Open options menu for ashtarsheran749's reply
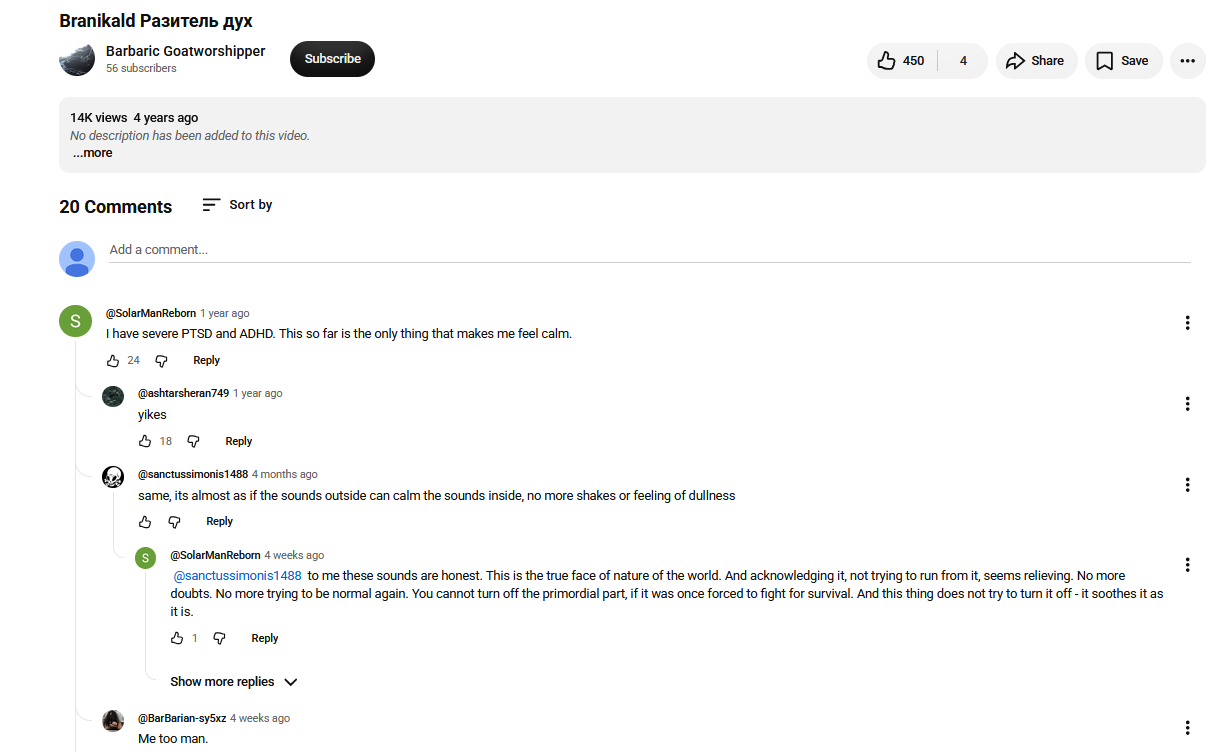This screenshot has width=1210, height=752. (1187, 404)
